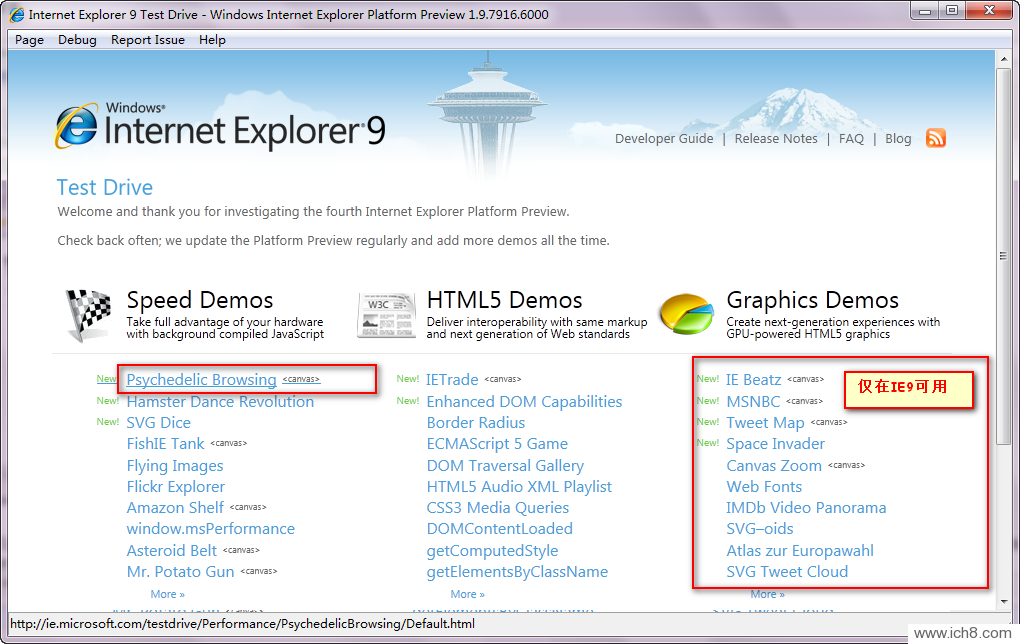Click the RSS feed icon
This screenshot has width=1020, height=644.
(x=935, y=138)
